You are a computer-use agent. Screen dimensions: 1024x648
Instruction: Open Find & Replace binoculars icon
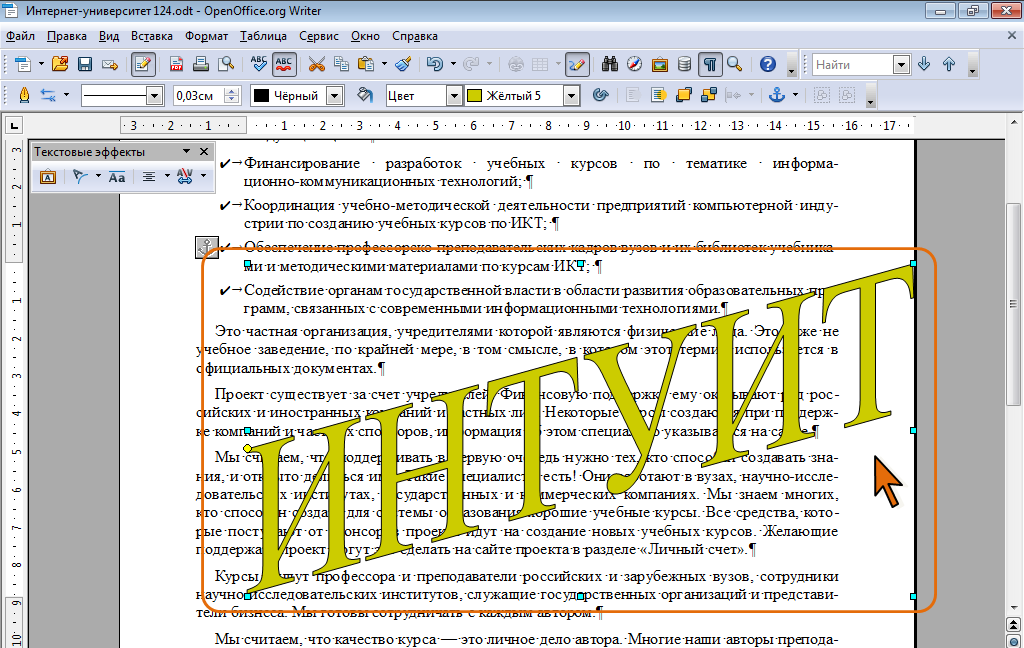pyautogui.click(x=610, y=64)
